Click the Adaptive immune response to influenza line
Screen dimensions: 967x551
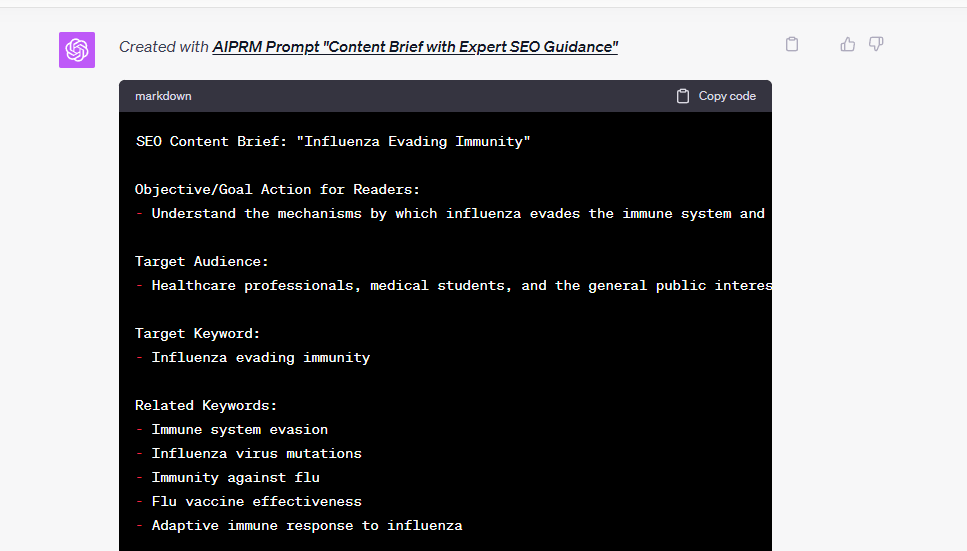click(x=306, y=526)
